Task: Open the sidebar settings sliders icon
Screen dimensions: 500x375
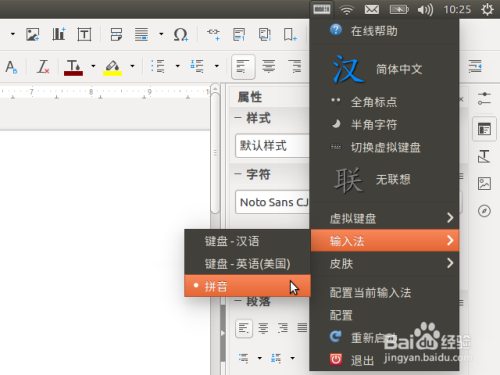Action: point(484,99)
